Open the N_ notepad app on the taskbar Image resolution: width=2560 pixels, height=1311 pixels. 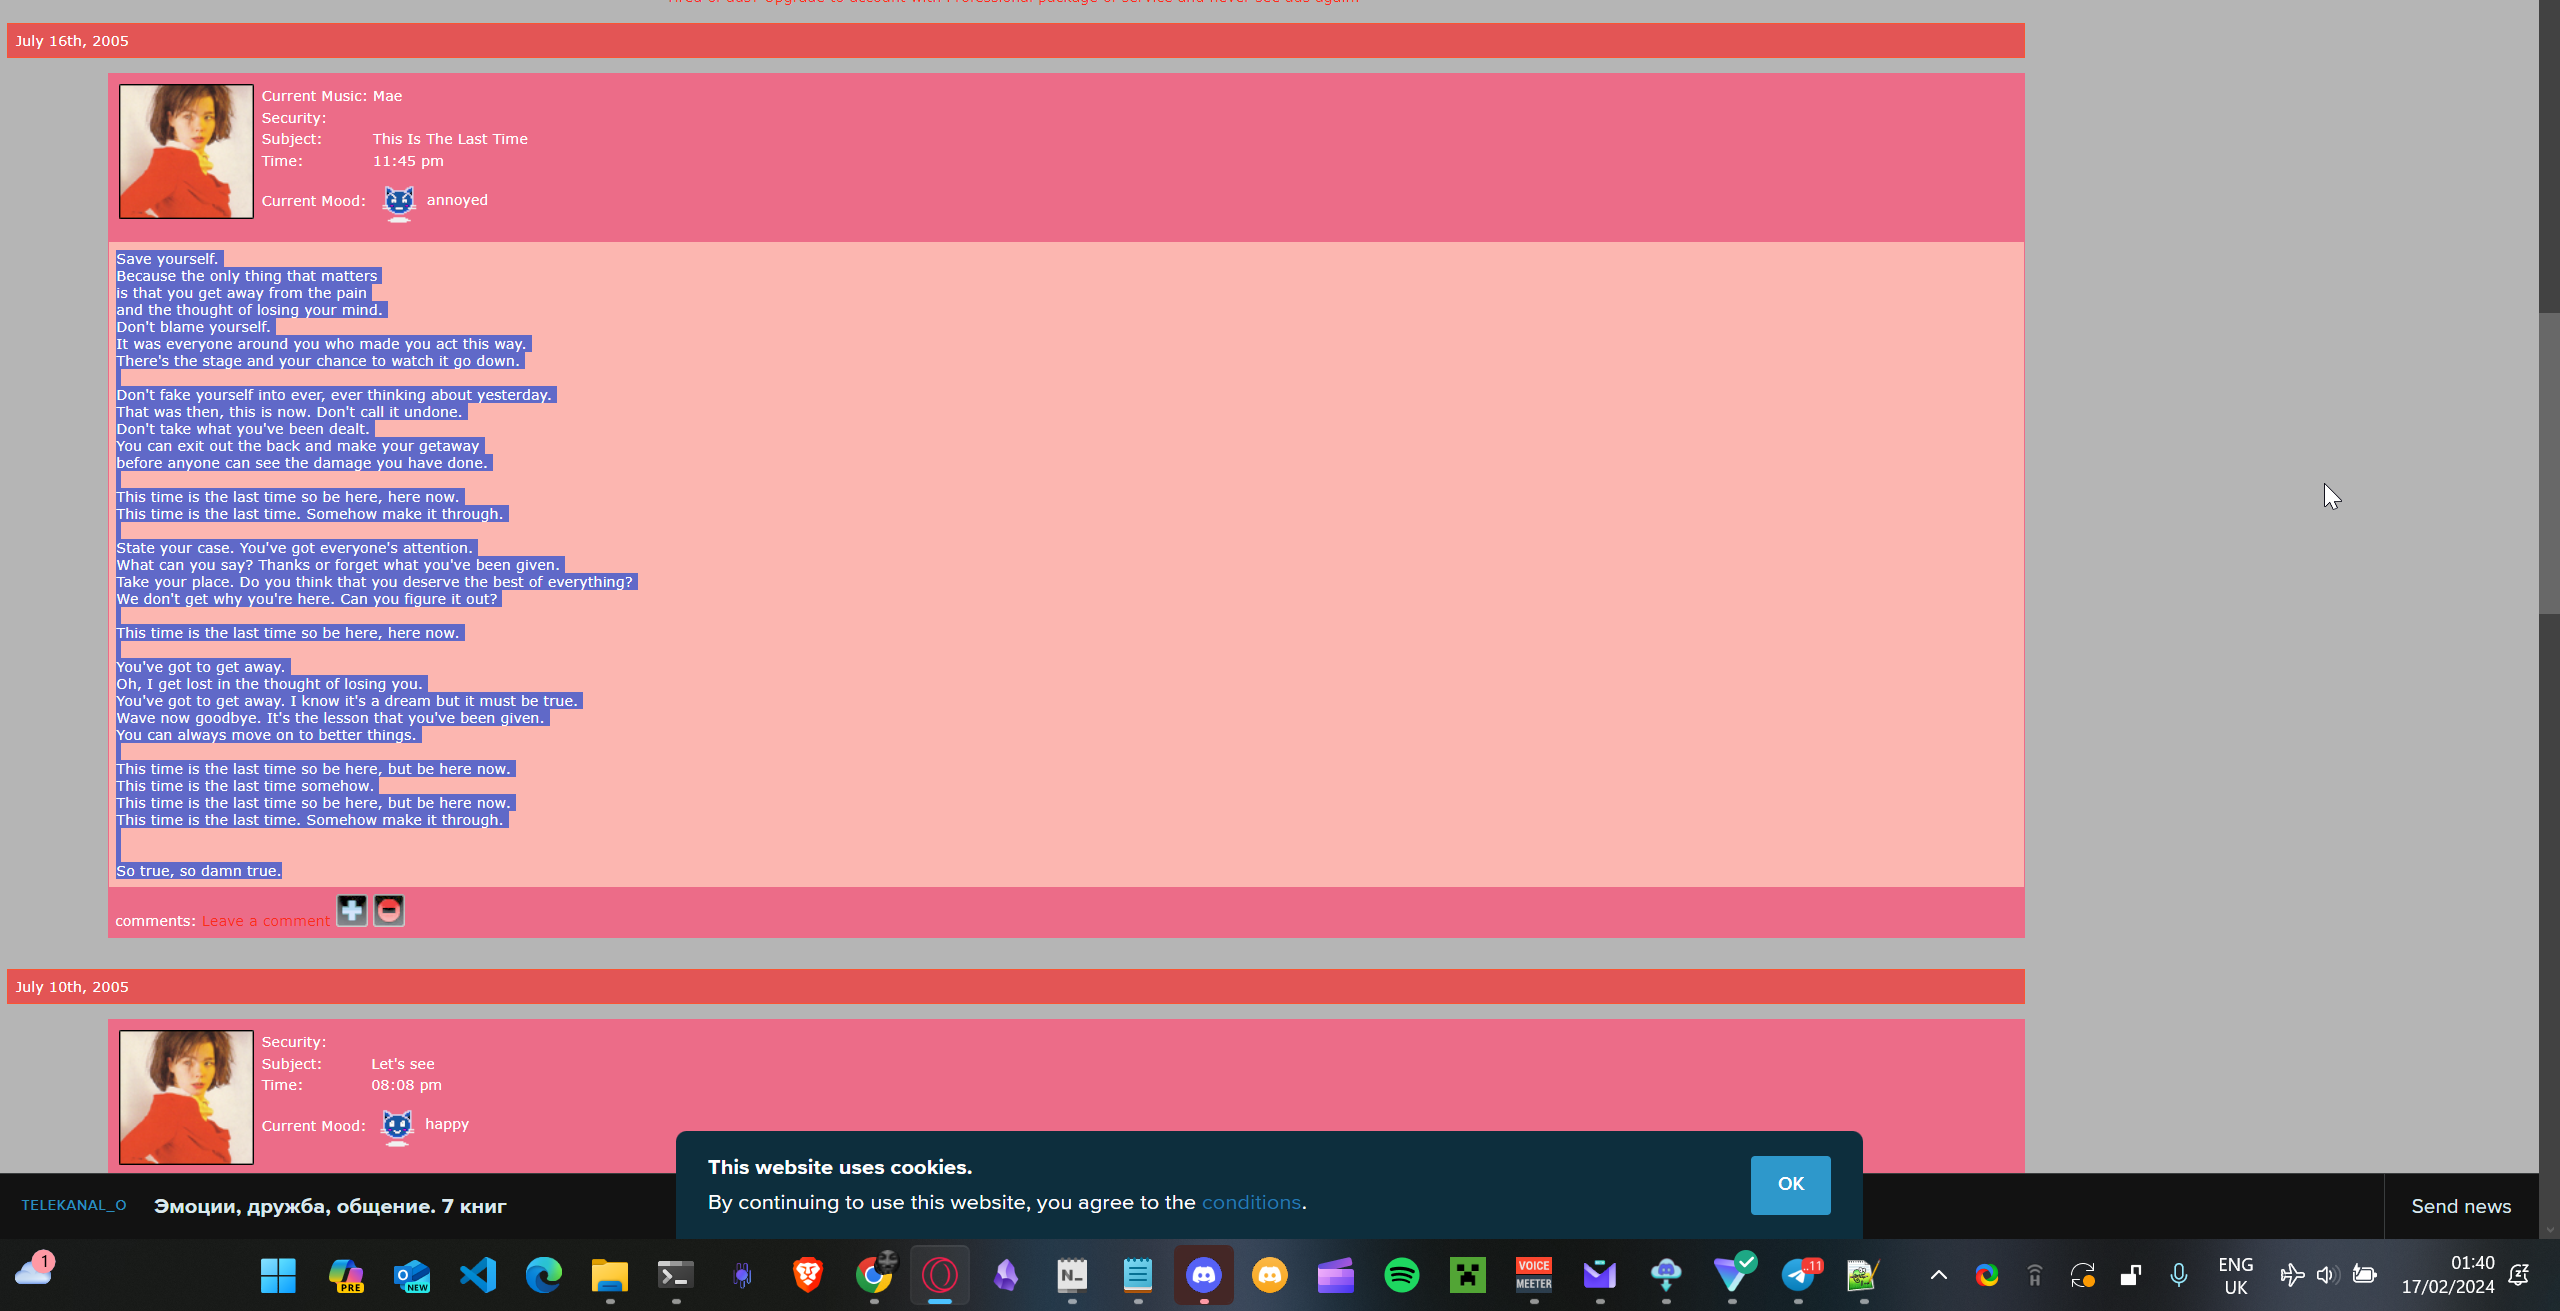click(1072, 1275)
